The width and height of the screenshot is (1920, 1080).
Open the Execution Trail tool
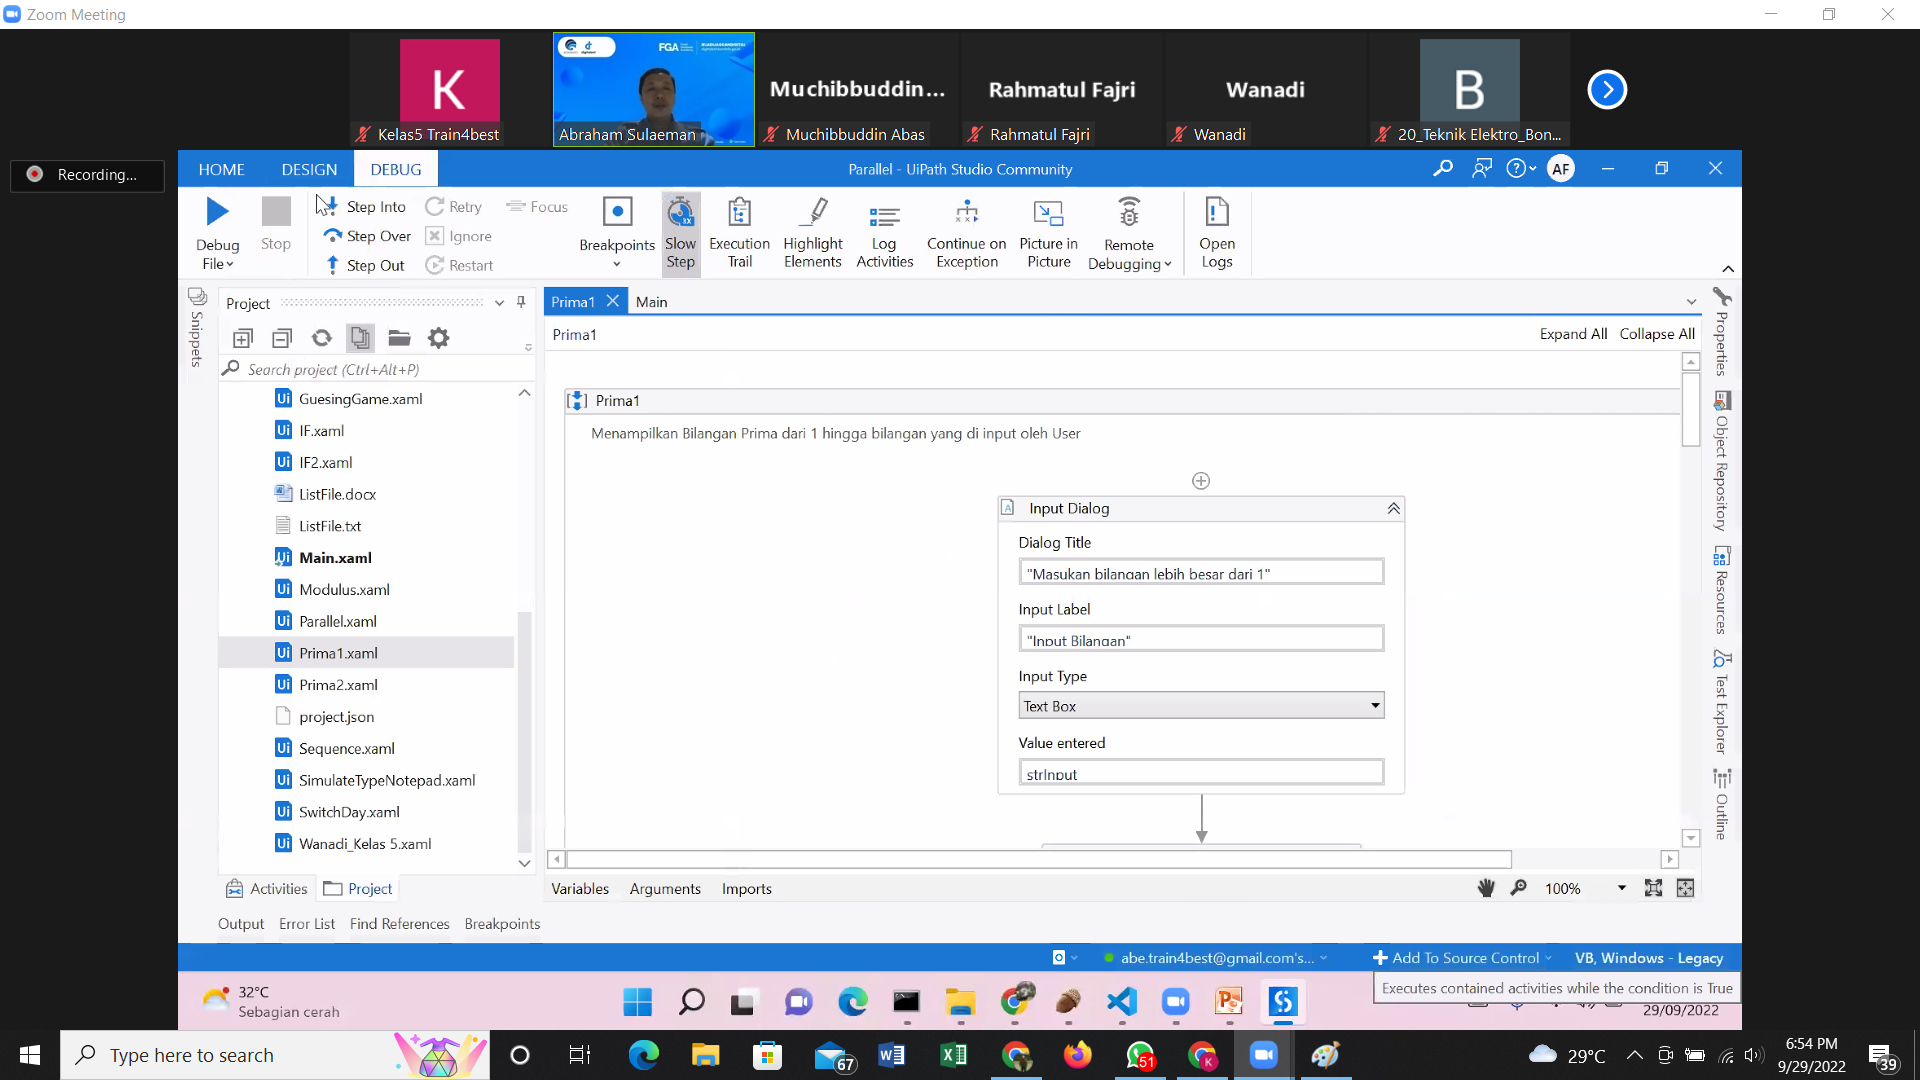click(739, 232)
